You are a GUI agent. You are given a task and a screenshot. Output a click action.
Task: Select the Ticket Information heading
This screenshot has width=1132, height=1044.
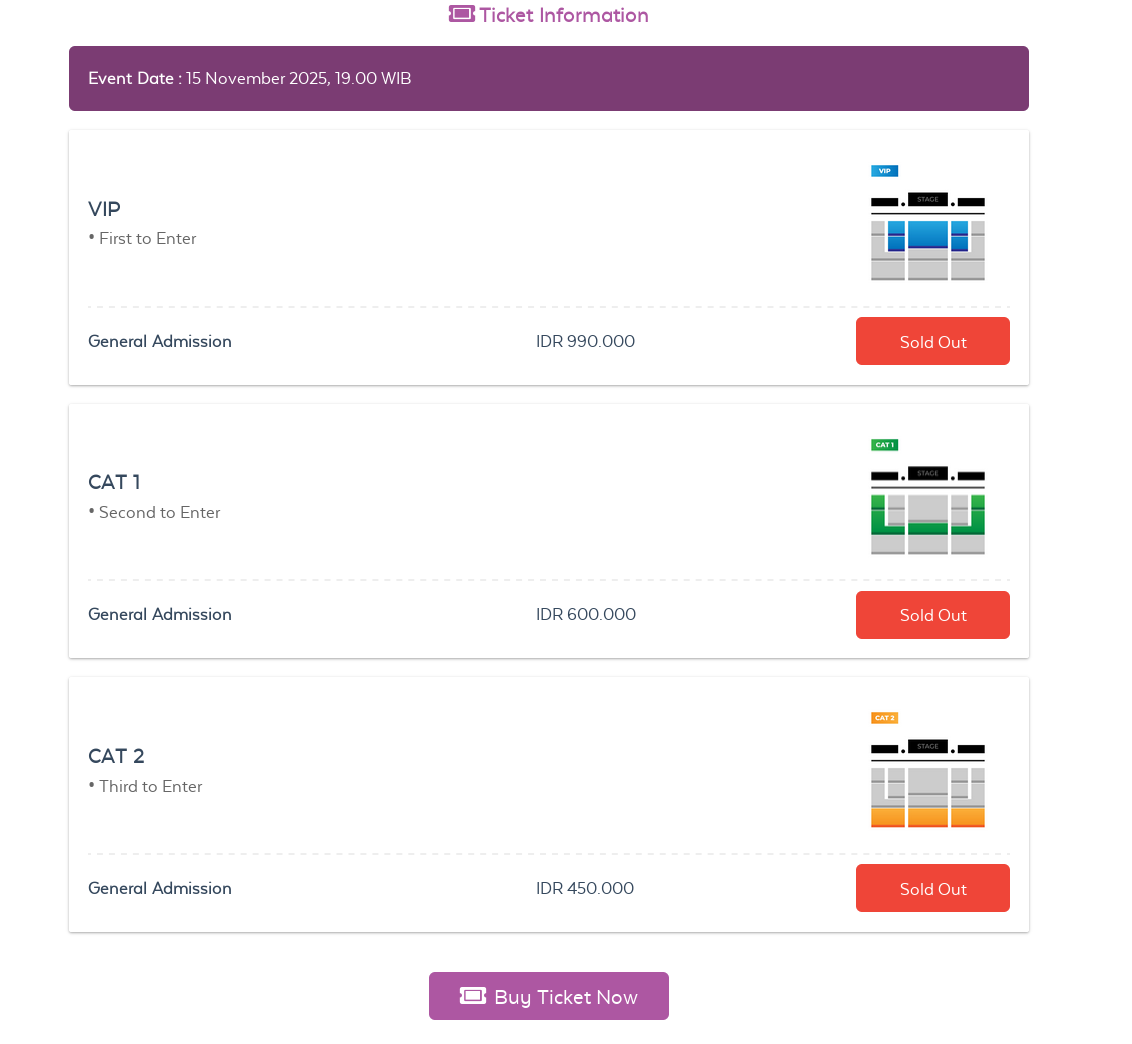point(563,15)
